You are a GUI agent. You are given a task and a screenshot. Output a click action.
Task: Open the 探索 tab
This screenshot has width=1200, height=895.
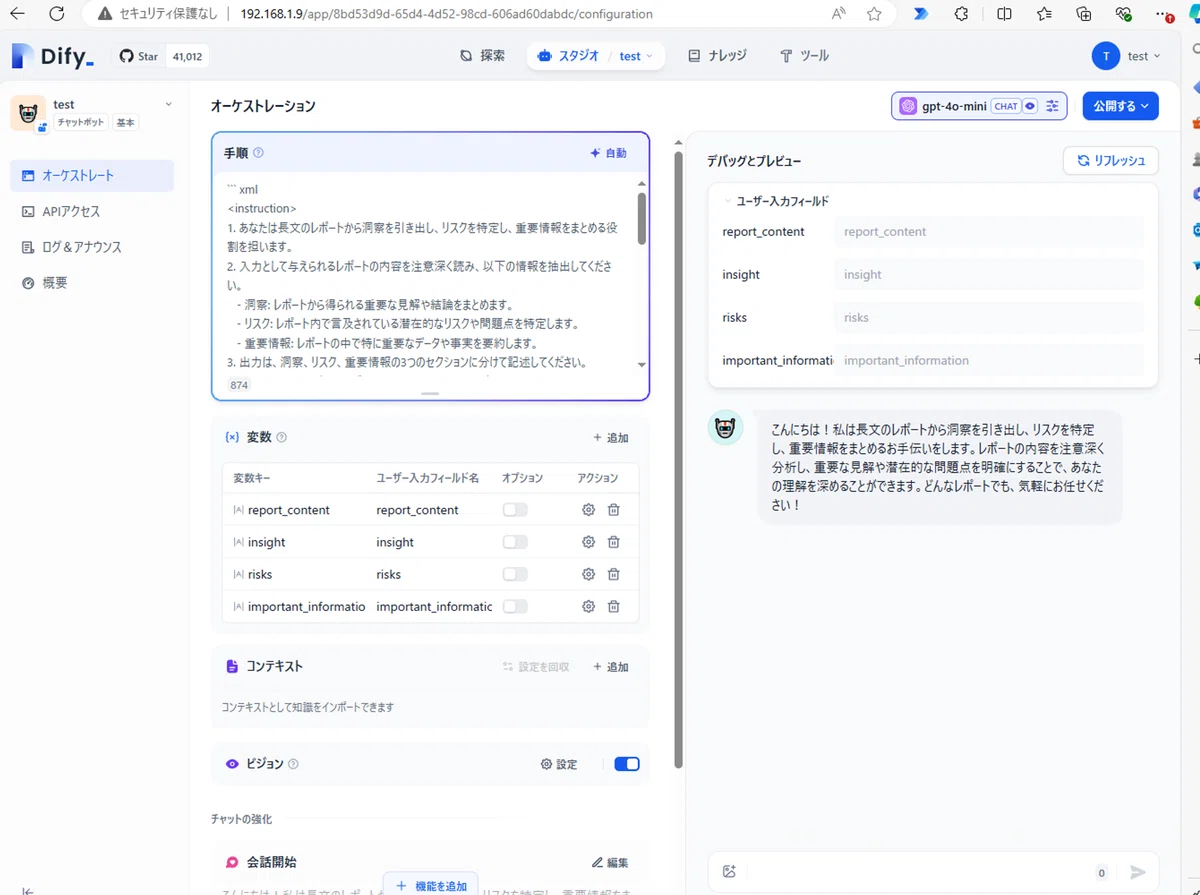tap(482, 56)
